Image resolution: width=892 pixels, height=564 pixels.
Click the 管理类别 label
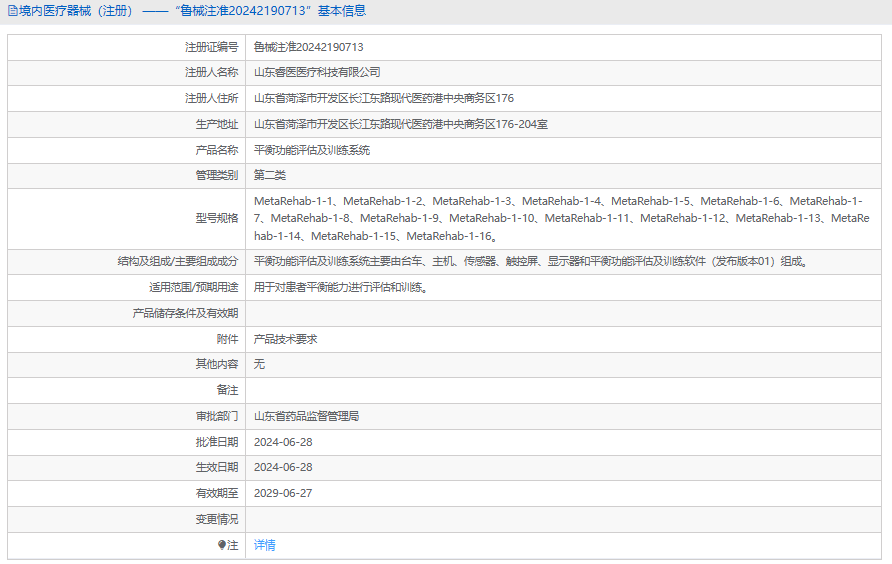pos(217,175)
